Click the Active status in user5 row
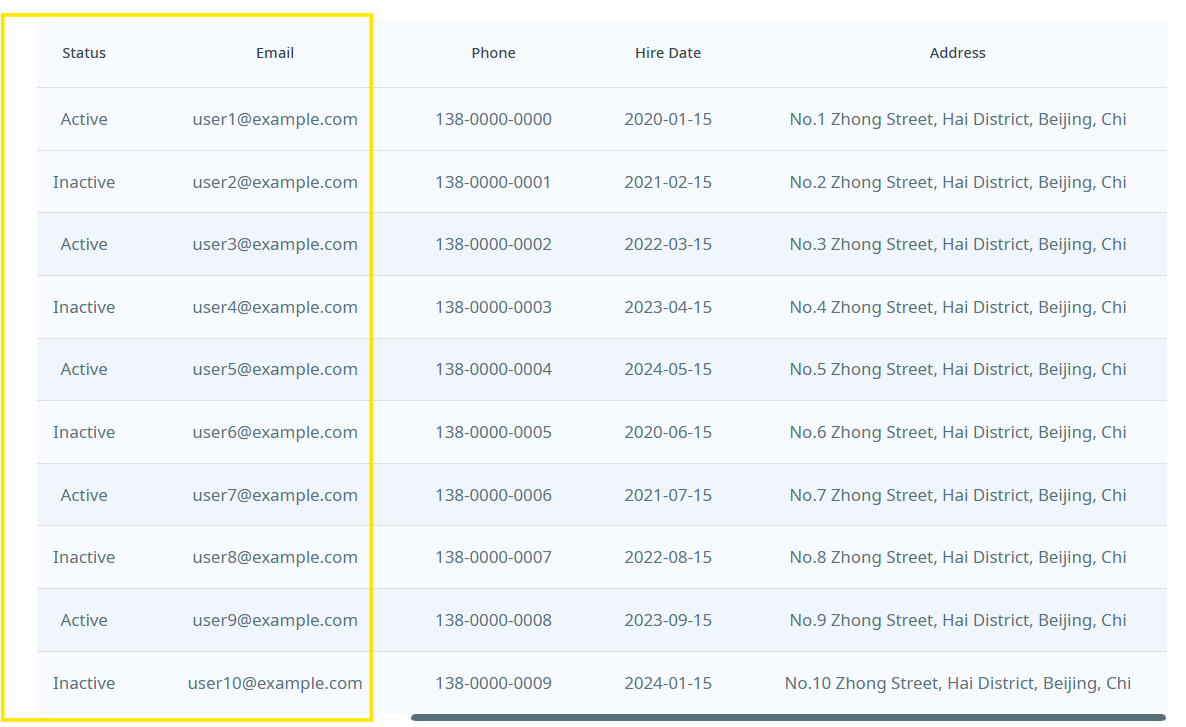 point(84,369)
